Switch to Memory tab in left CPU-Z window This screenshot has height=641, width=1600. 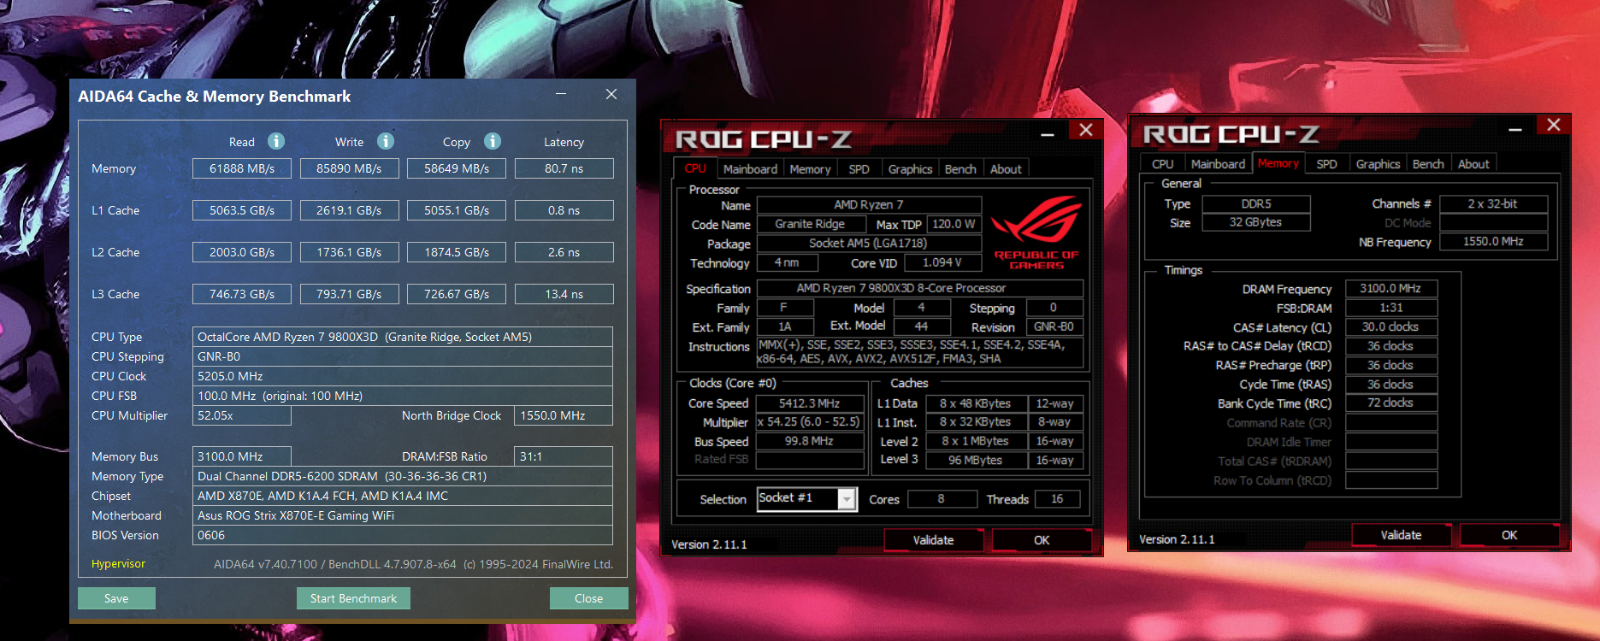point(810,169)
